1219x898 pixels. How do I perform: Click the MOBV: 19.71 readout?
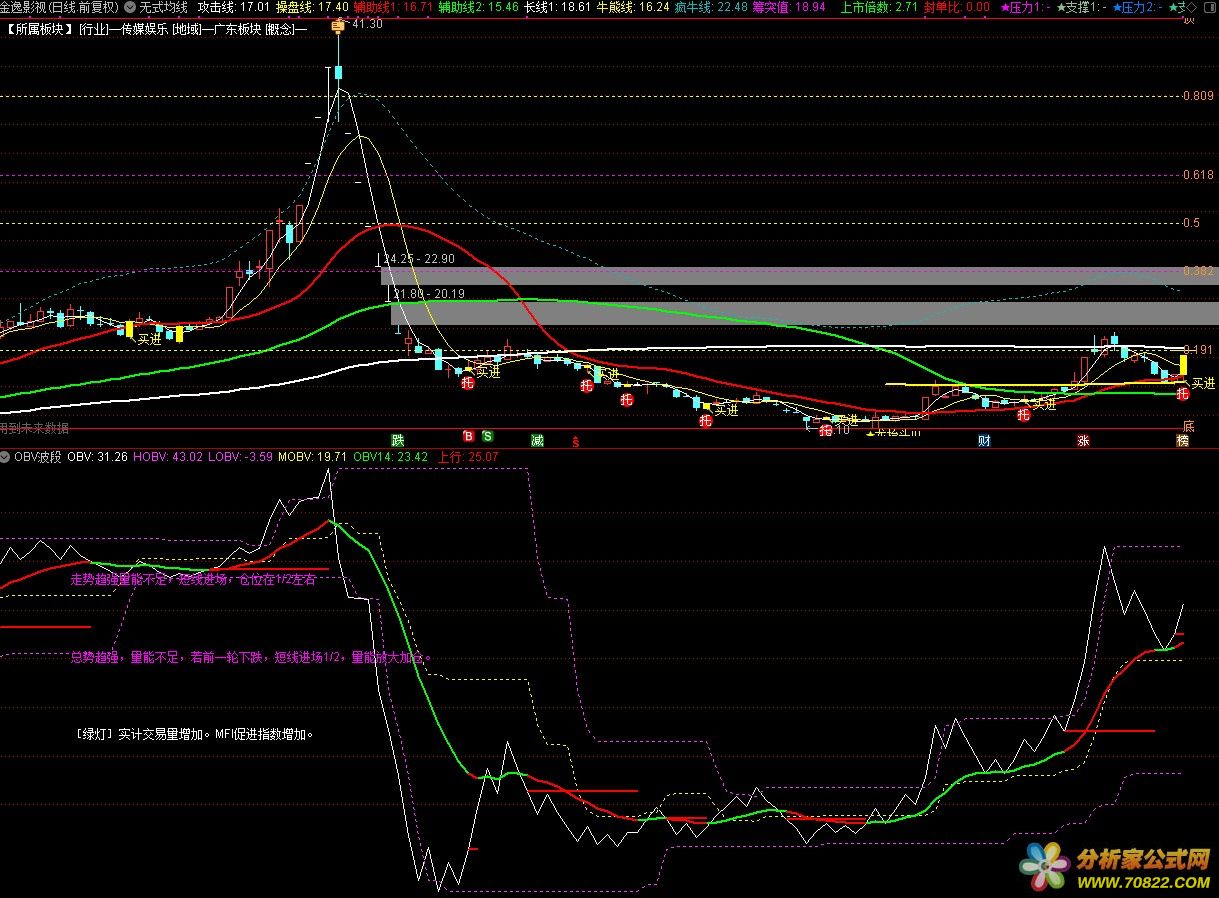tap(313, 456)
